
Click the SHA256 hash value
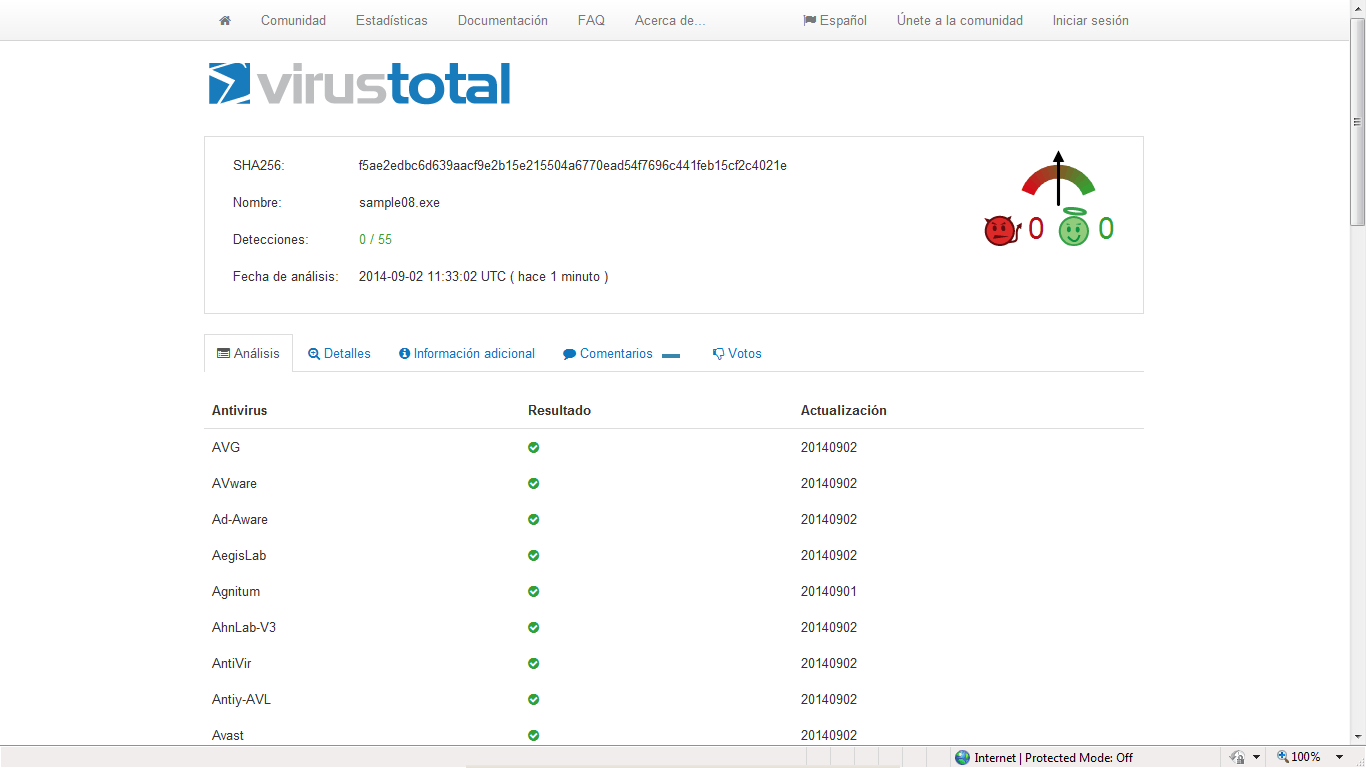click(x=573, y=165)
